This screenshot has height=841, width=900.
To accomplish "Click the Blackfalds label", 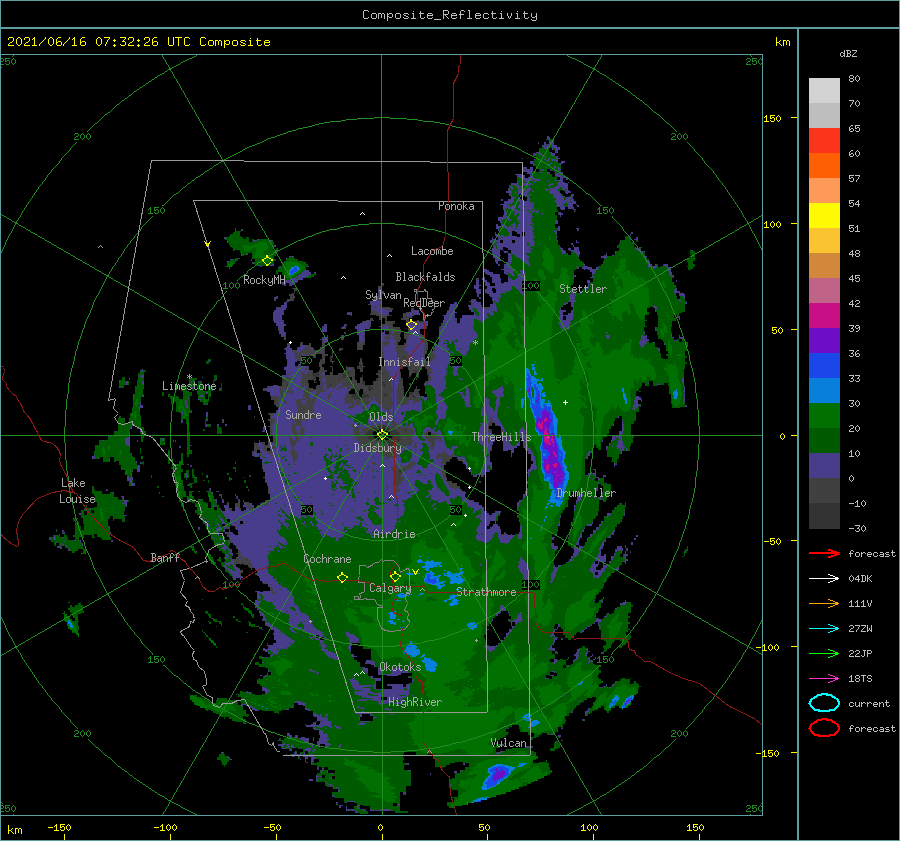I will [425, 277].
